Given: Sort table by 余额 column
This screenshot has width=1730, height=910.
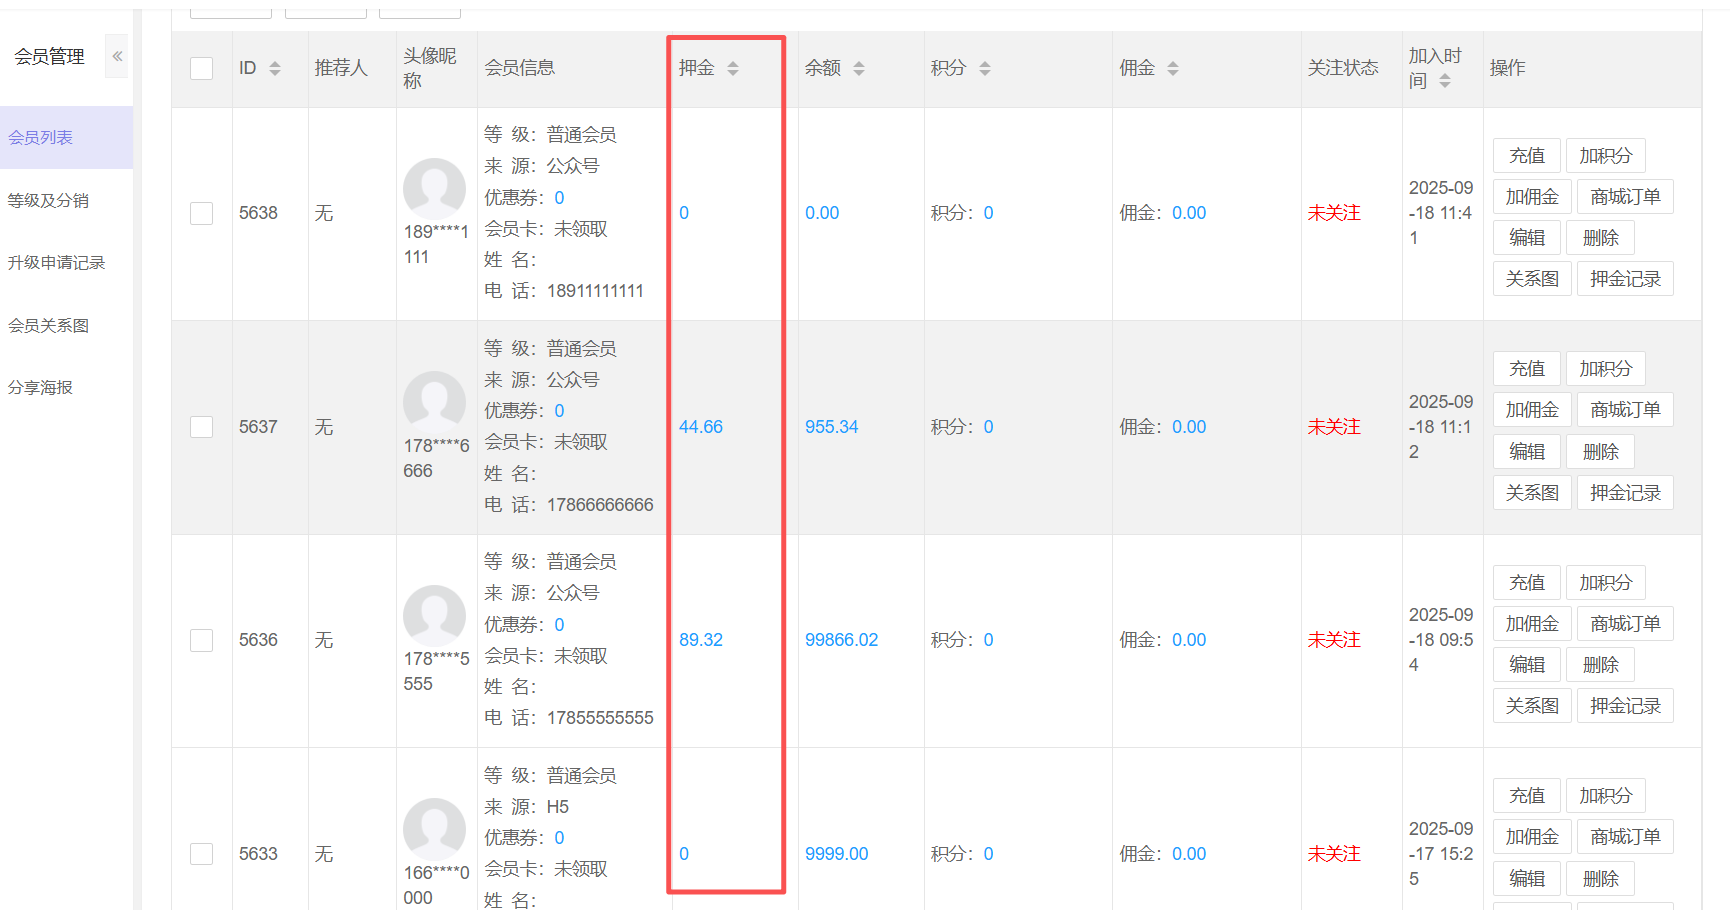Looking at the screenshot, I should (859, 68).
